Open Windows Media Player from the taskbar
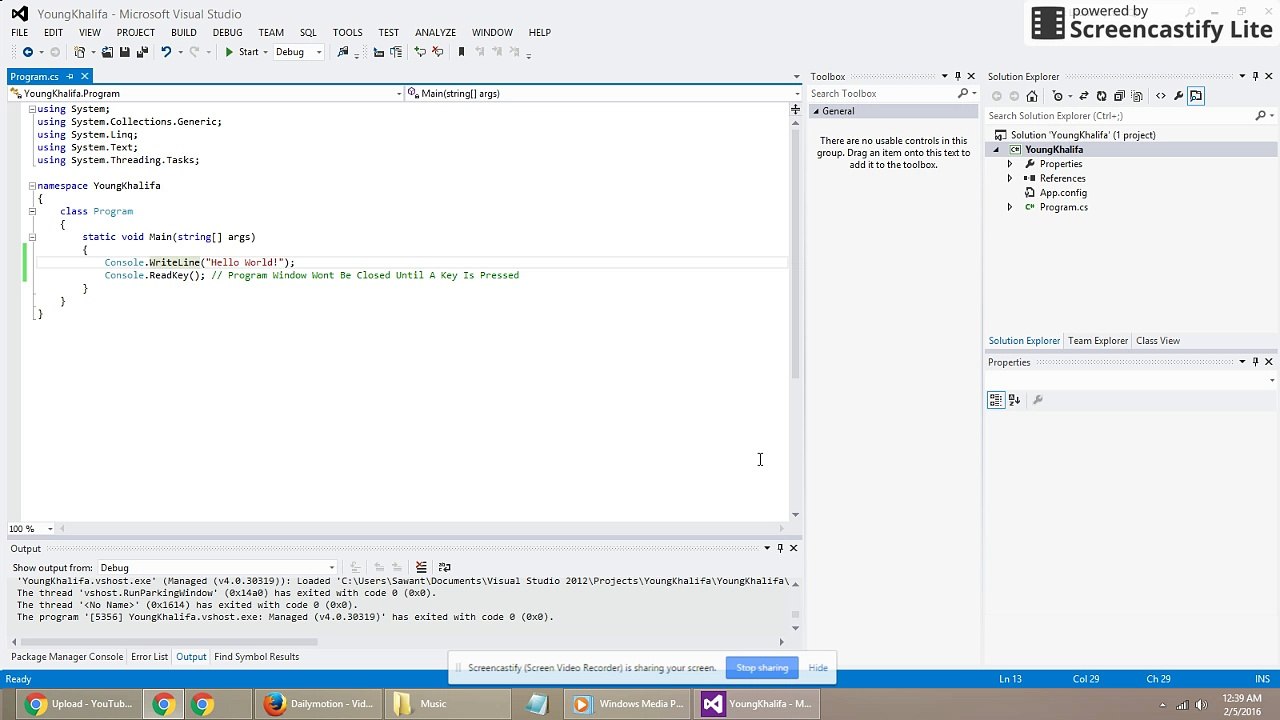1280x720 pixels. click(628, 704)
